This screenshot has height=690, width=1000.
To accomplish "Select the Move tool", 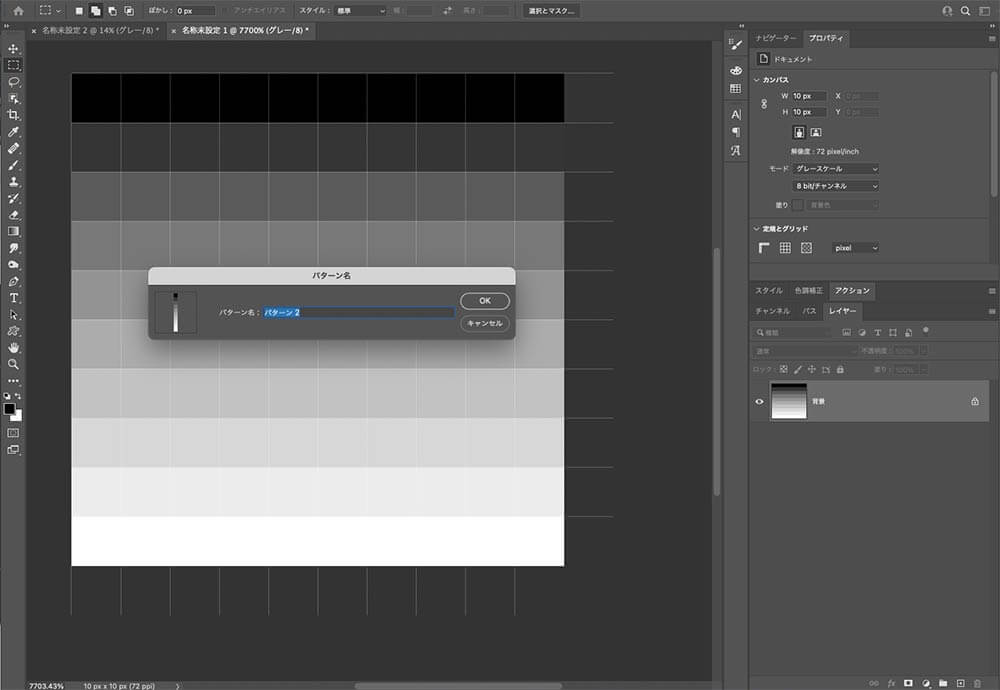I will tap(13, 48).
